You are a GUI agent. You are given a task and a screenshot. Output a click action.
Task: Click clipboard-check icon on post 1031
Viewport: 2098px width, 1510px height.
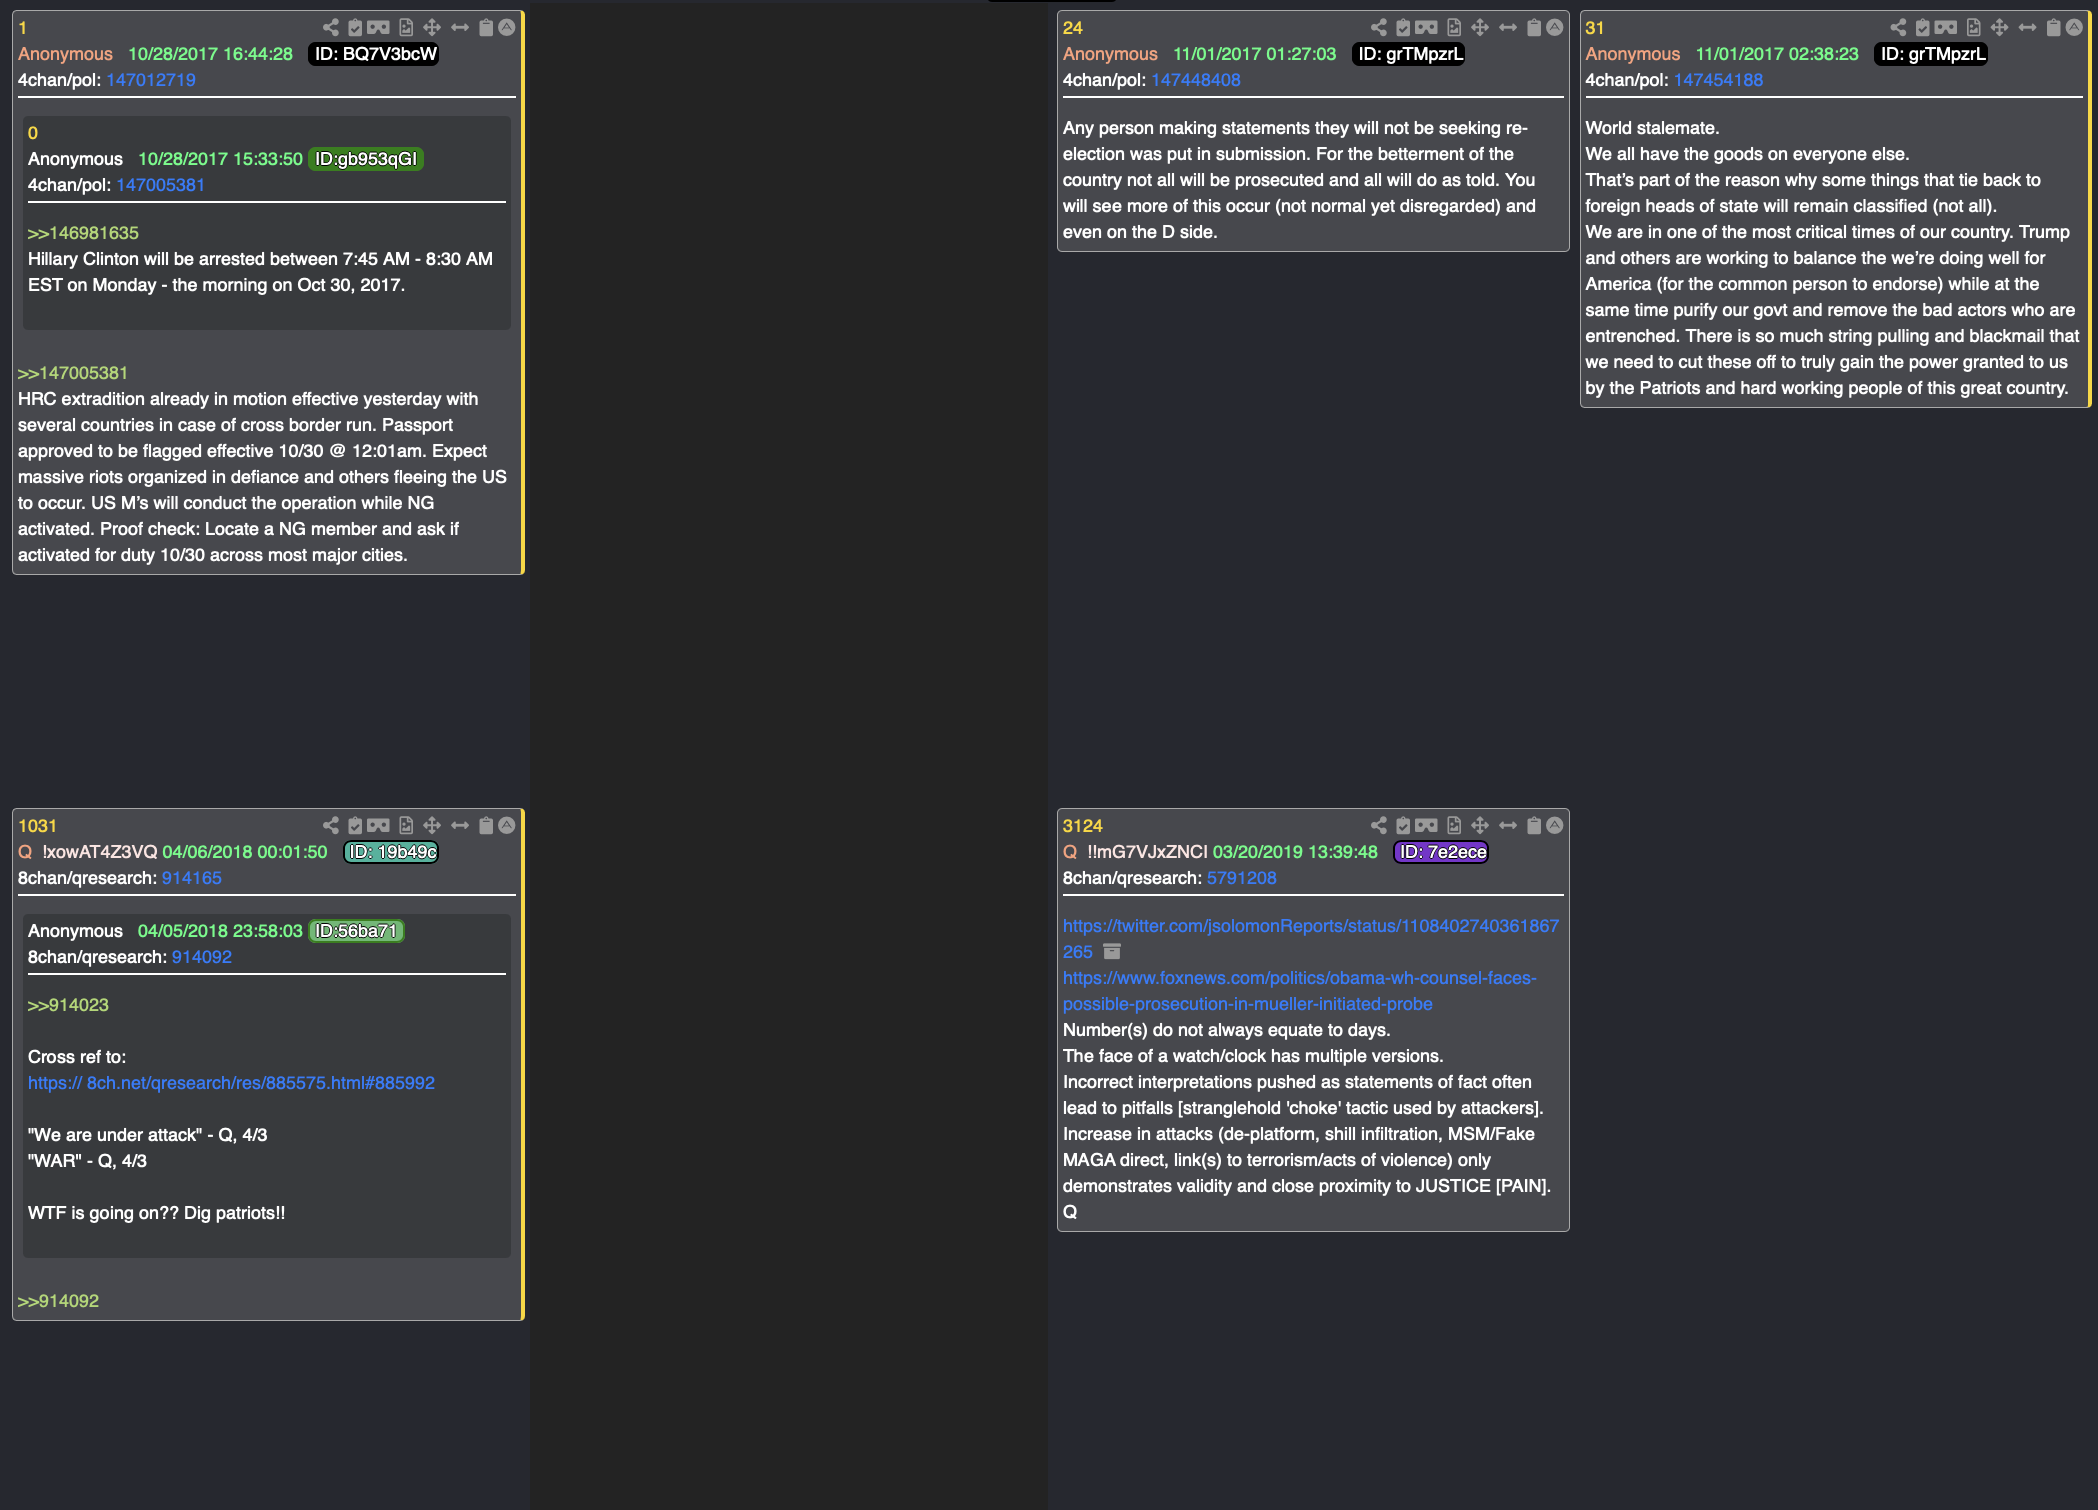tap(355, 825)
